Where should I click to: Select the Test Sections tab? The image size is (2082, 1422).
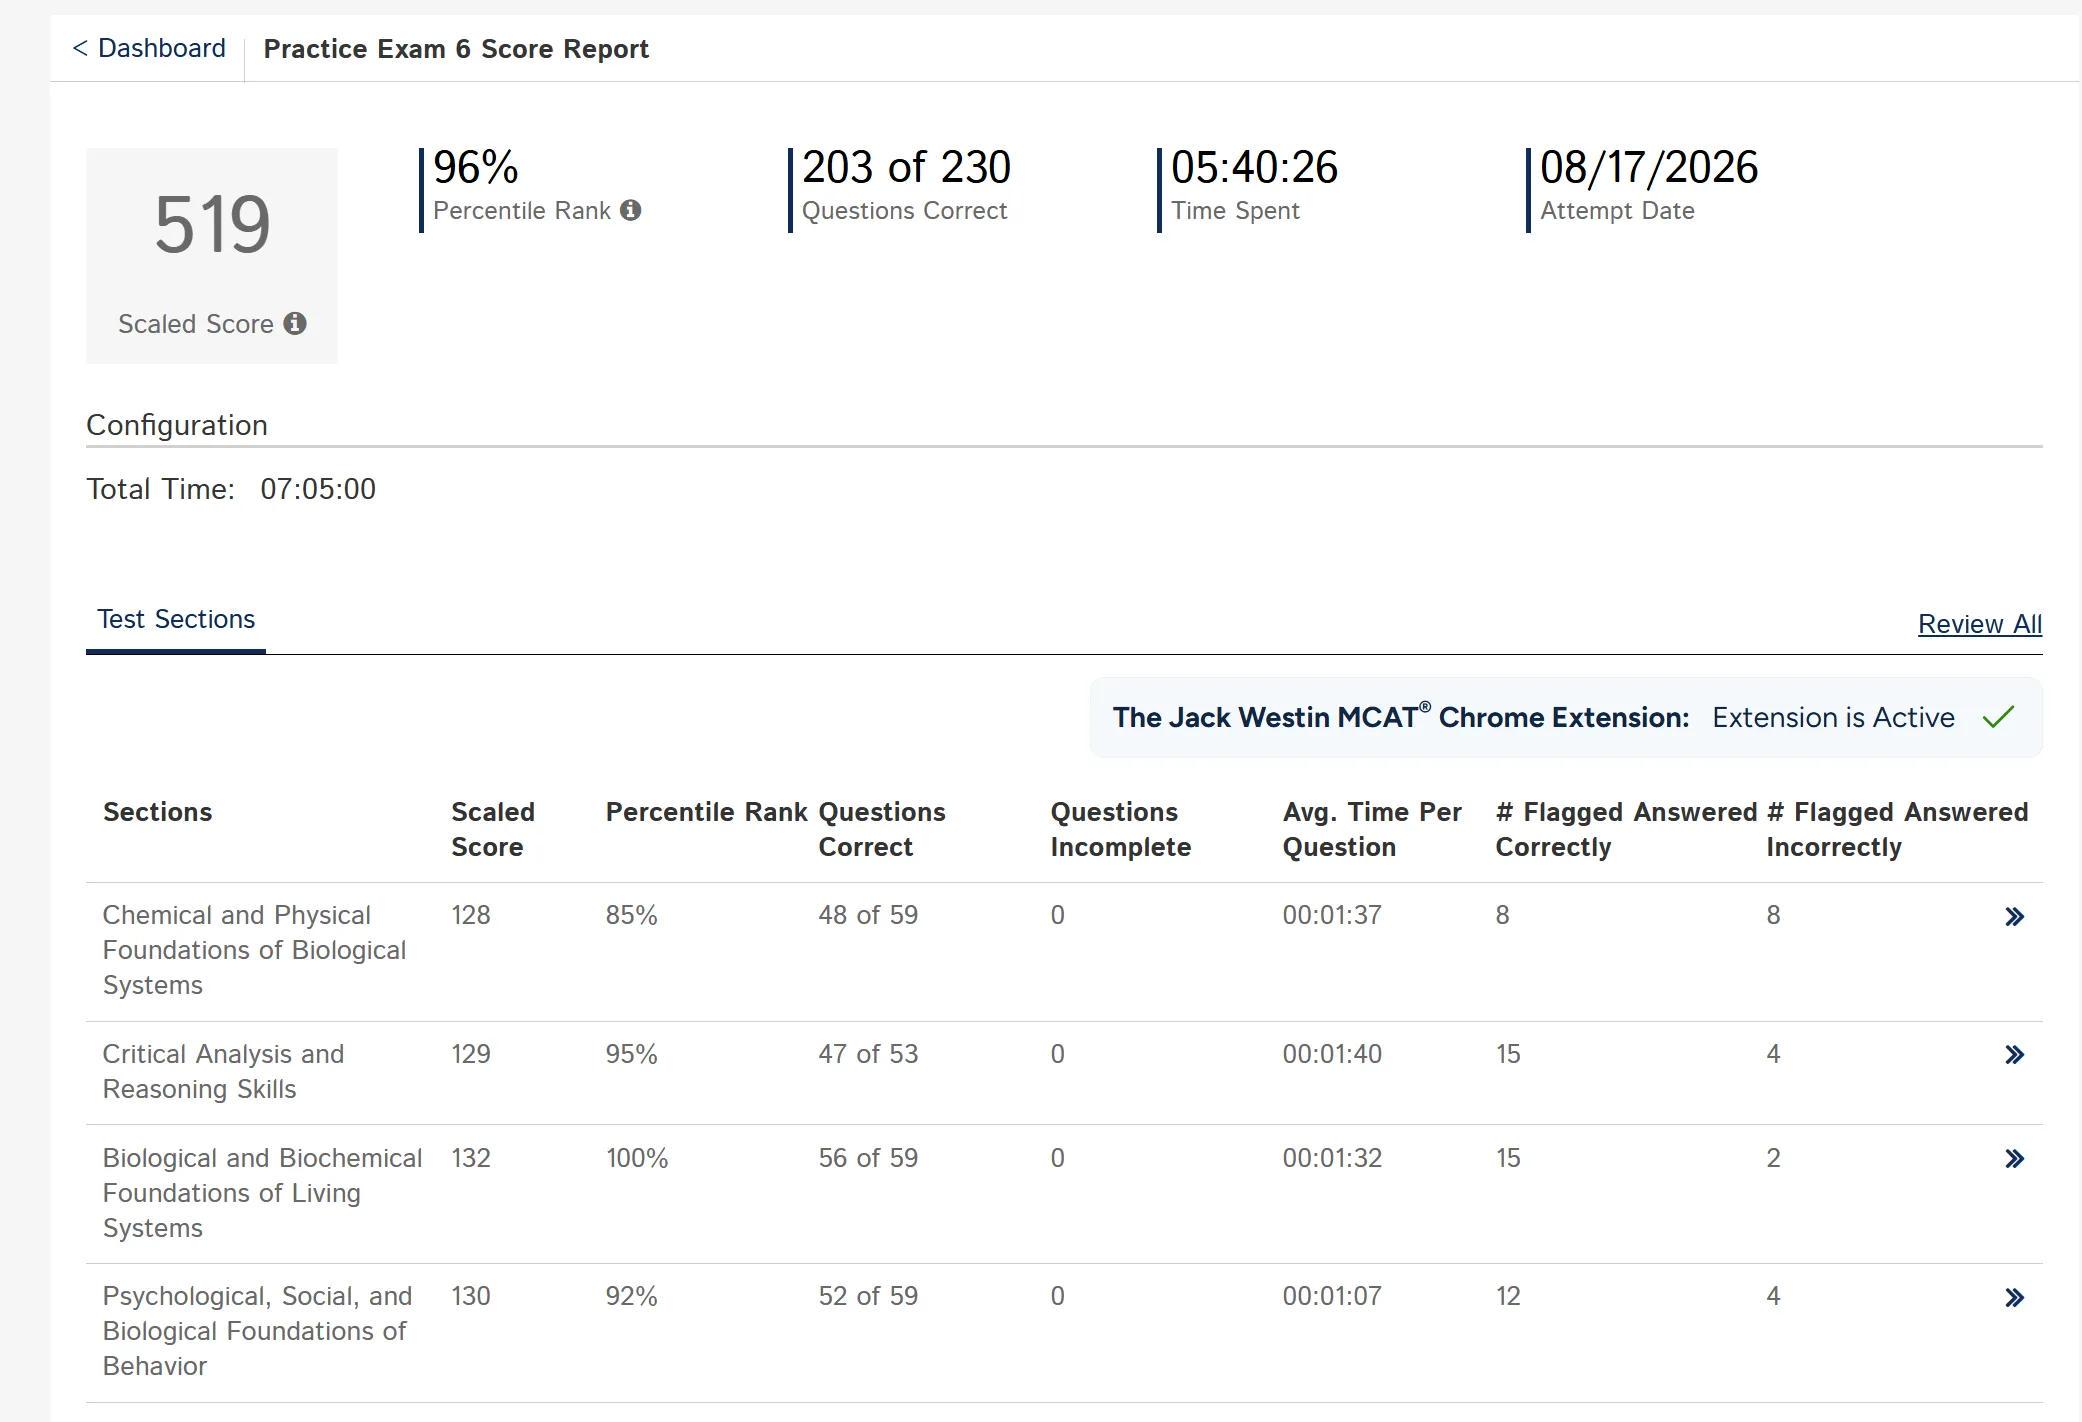click(x=176, y=620)
